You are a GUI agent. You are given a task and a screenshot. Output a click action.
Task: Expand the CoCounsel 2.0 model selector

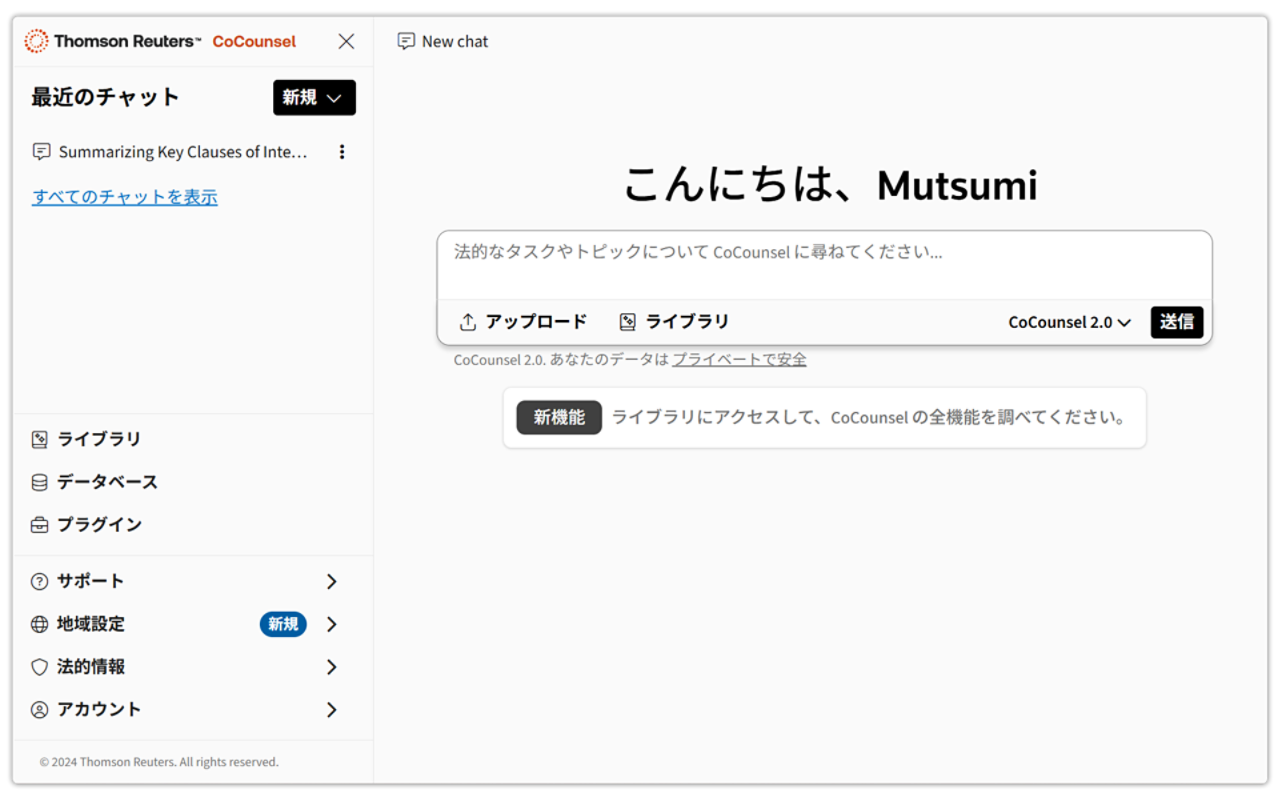pos(1068,321)
